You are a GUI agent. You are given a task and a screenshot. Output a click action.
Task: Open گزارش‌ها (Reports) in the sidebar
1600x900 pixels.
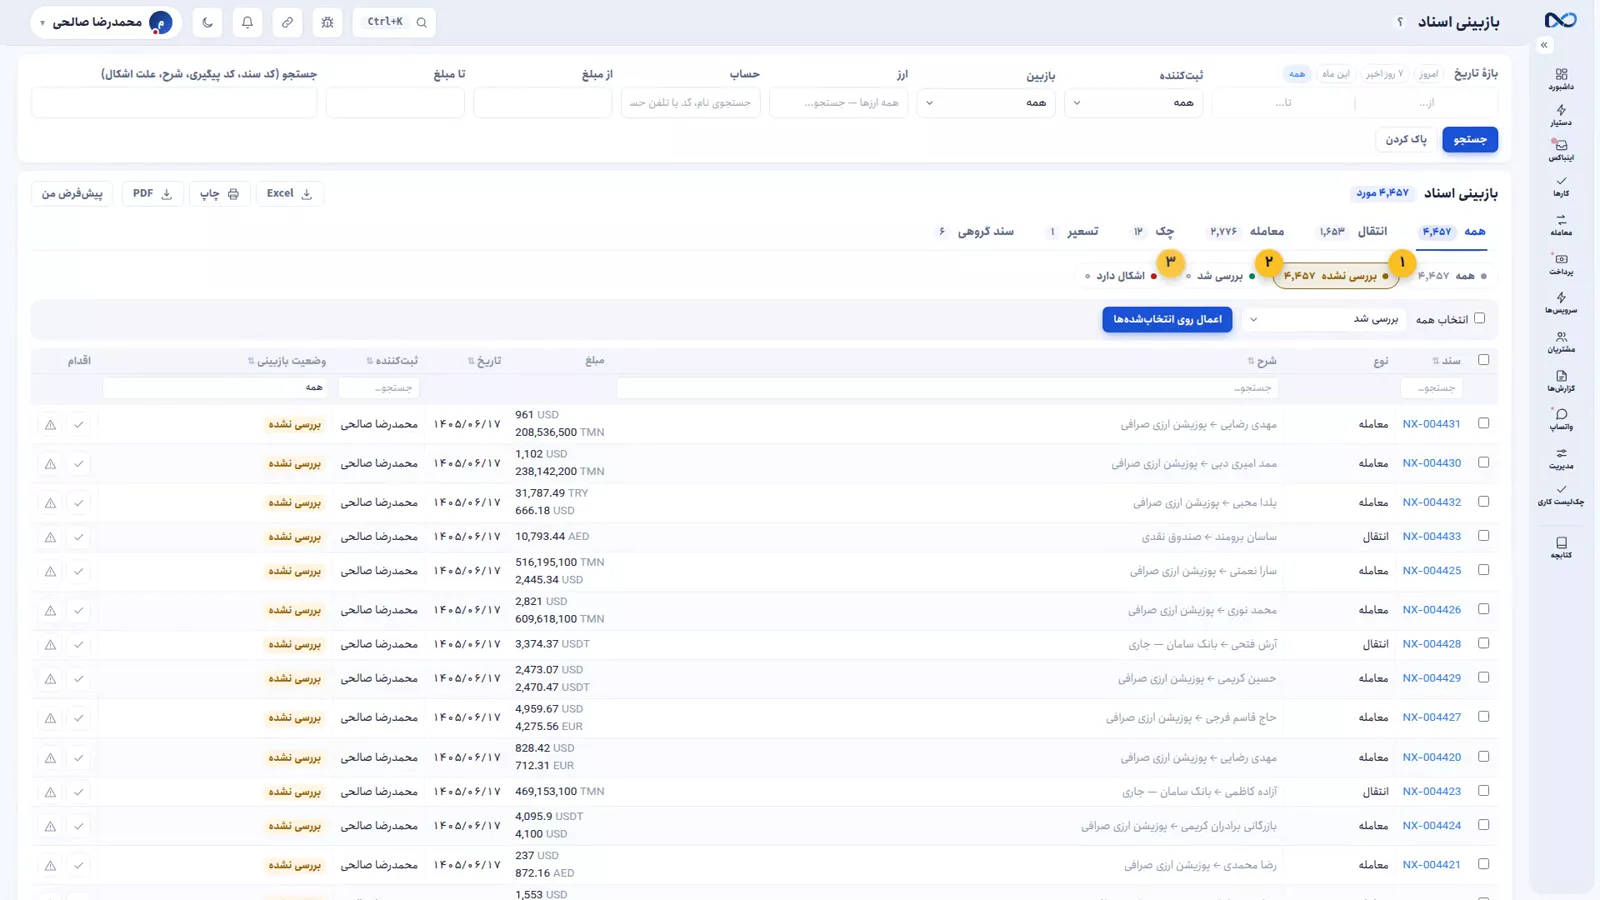point(1561,381)
